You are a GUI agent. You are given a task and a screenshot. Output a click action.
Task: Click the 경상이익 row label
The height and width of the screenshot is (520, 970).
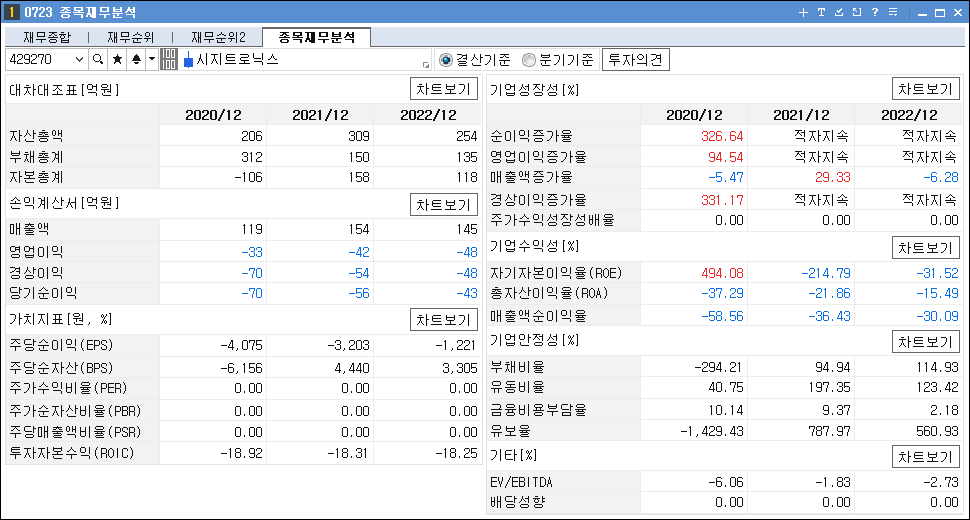[x=36, y=273]
